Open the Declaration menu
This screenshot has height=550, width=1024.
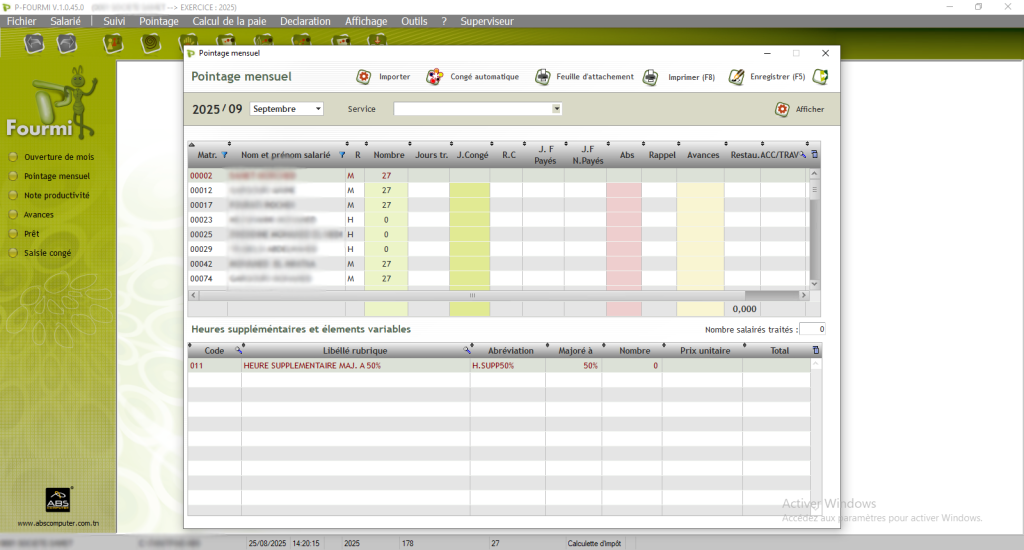click(x=305, y=21)
